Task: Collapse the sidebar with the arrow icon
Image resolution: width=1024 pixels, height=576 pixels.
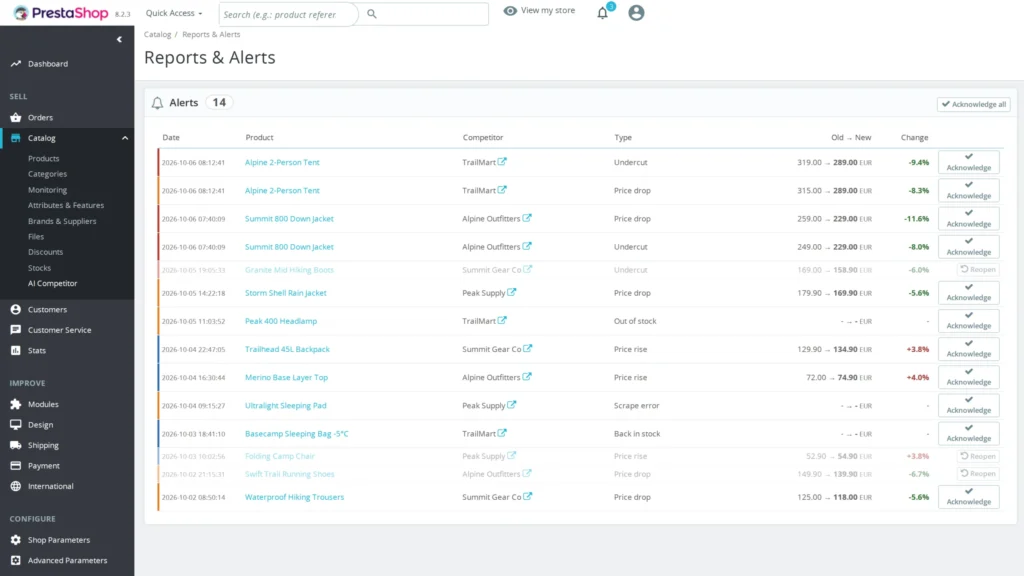Action: click(119, 39)
